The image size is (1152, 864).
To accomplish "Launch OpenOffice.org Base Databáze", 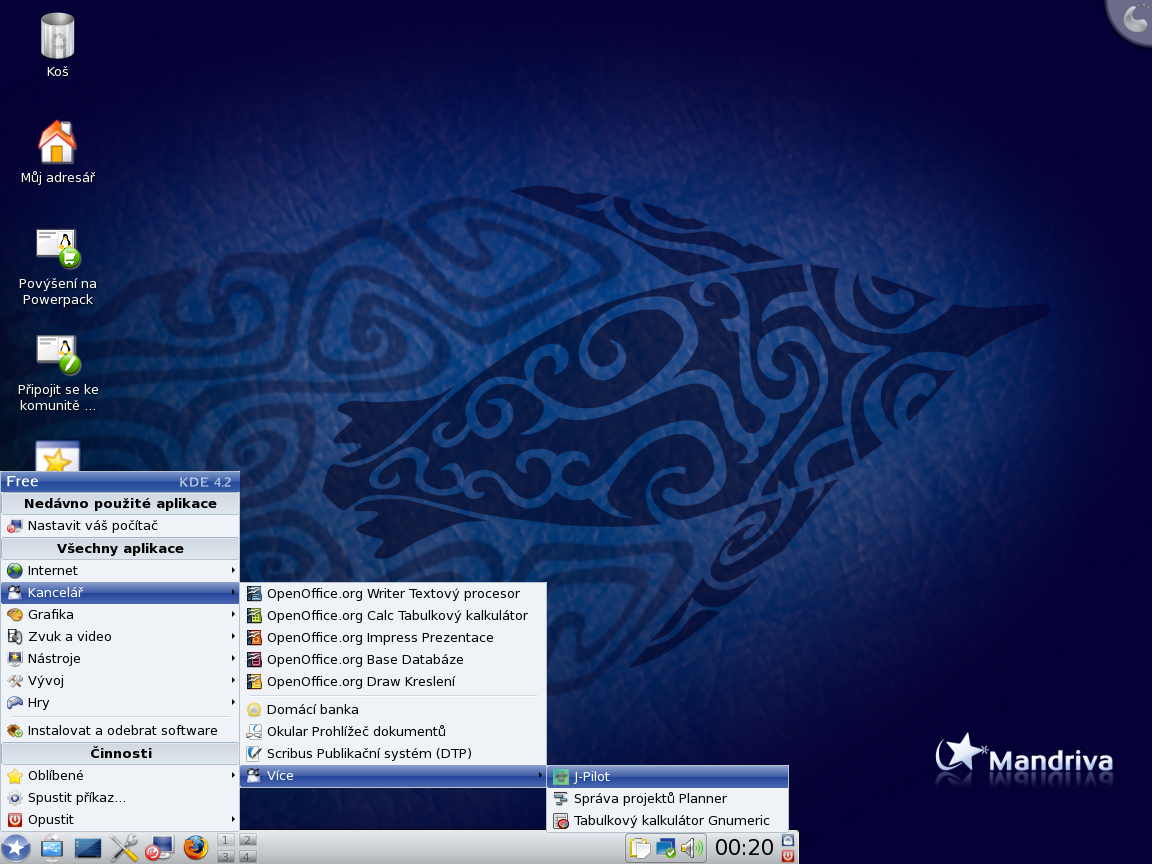I will click(394, 659).
